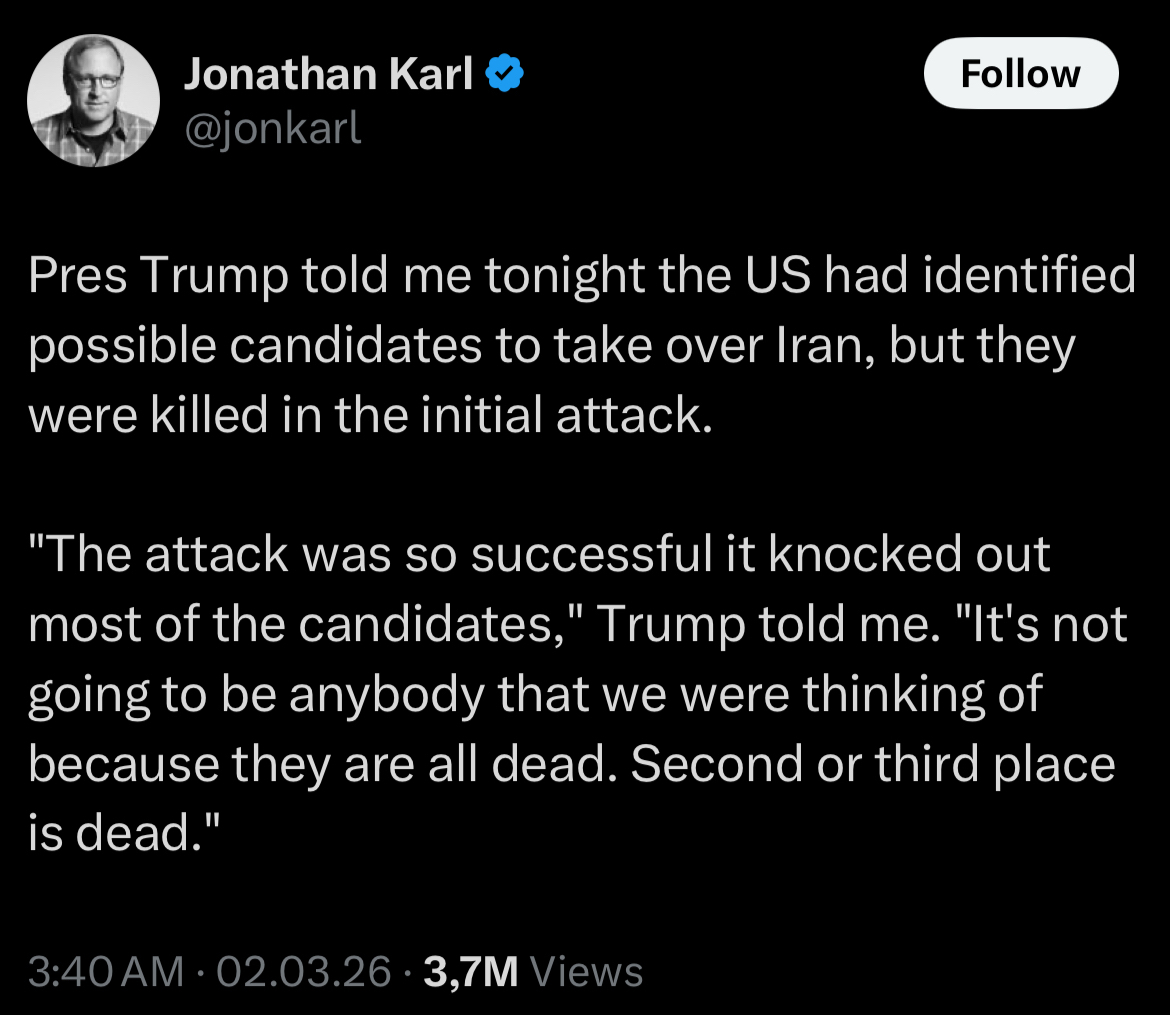Open Jonathan Karl's profile picture
This screenshot has width=1170, height=1015.
(x=92, y=101)
